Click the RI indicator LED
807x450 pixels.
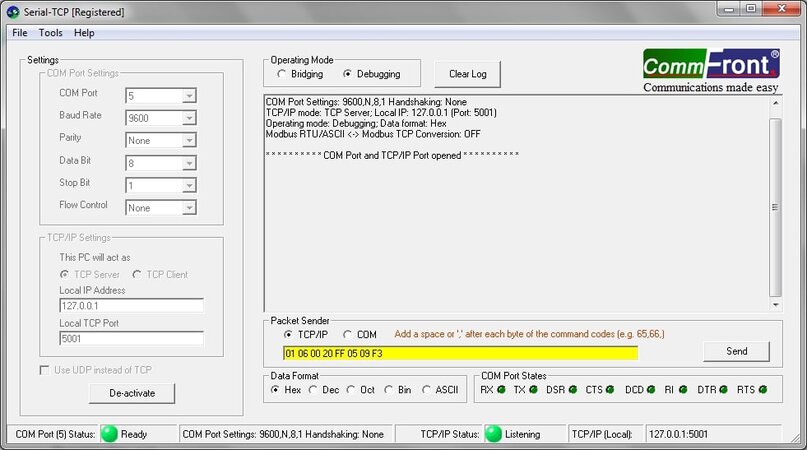(x=683, y=390)
